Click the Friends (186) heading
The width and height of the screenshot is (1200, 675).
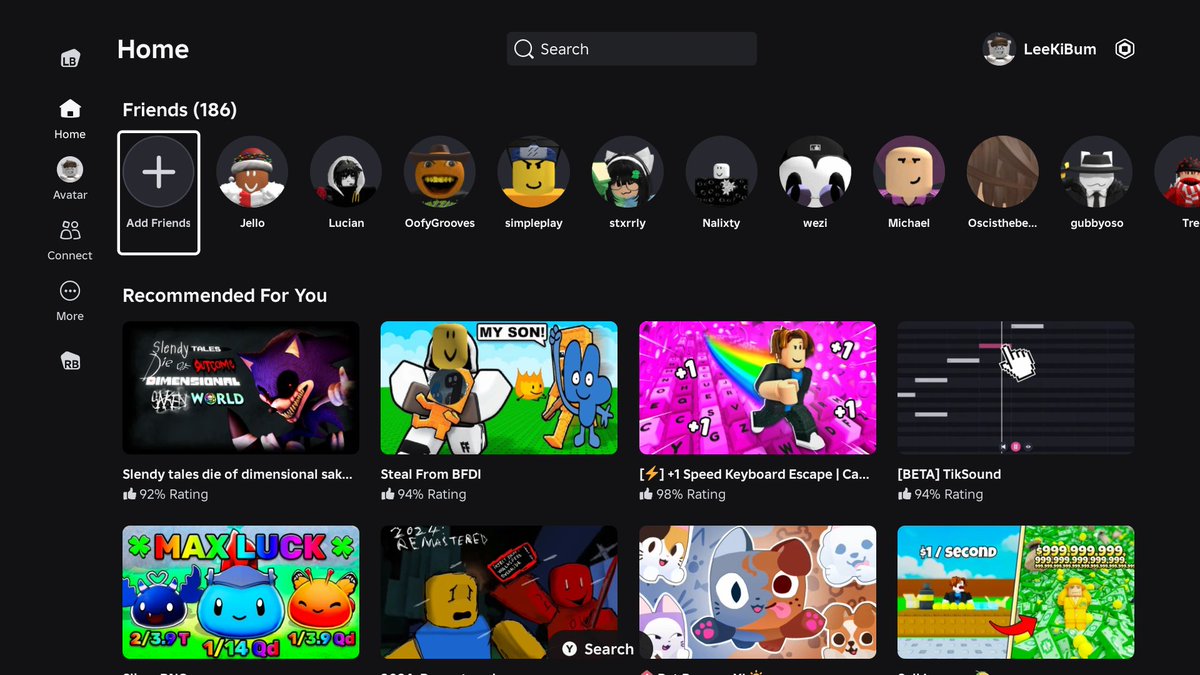(x=180, y=110)
